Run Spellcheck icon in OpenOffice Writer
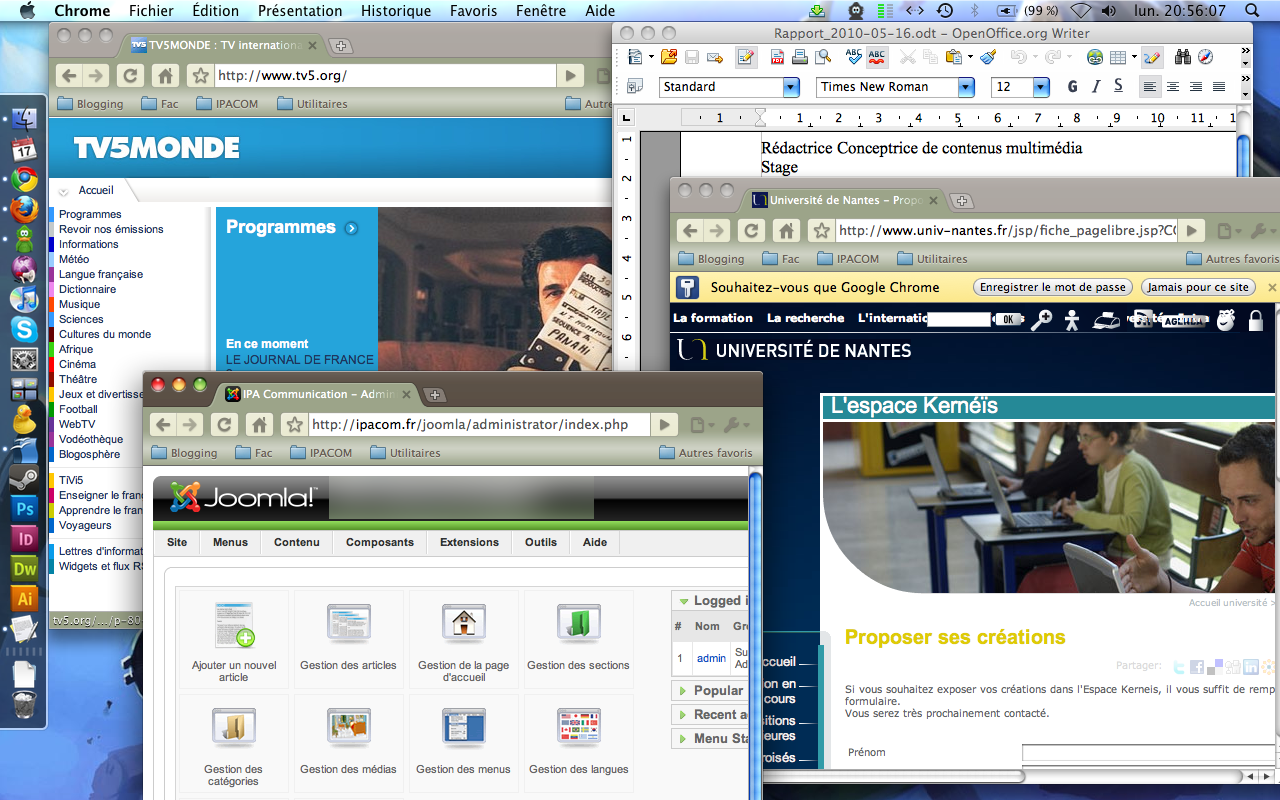This screenshot has width=1280, height=800. point(853,57)
